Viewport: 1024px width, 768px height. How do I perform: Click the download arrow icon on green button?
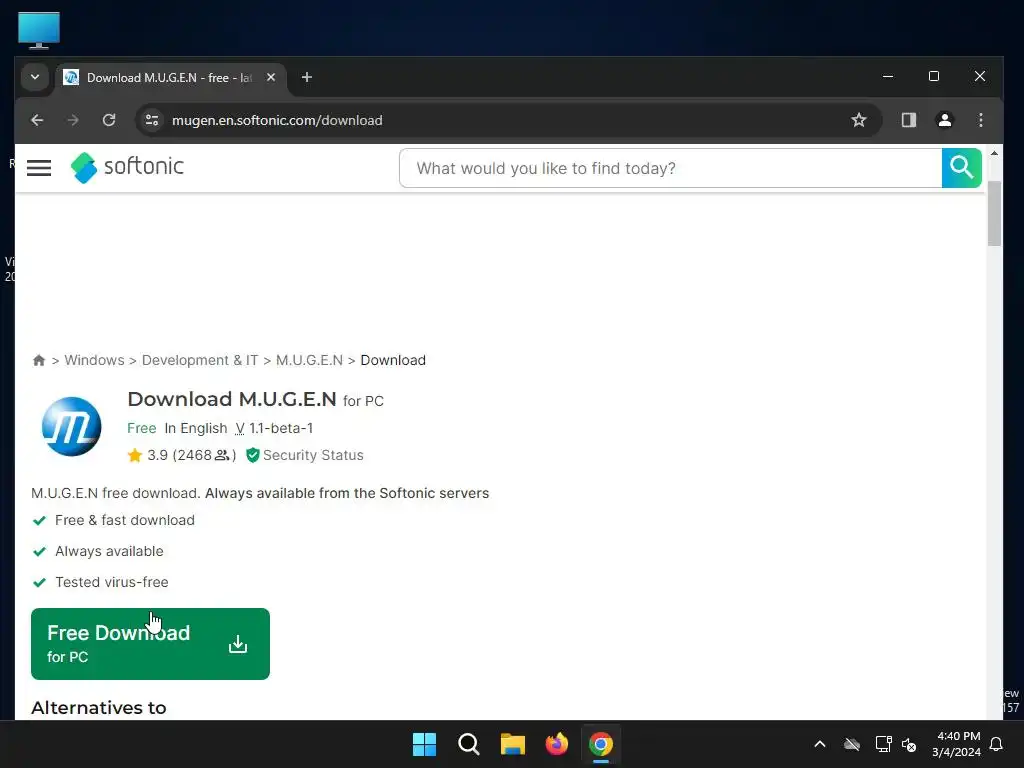(238, 644)
